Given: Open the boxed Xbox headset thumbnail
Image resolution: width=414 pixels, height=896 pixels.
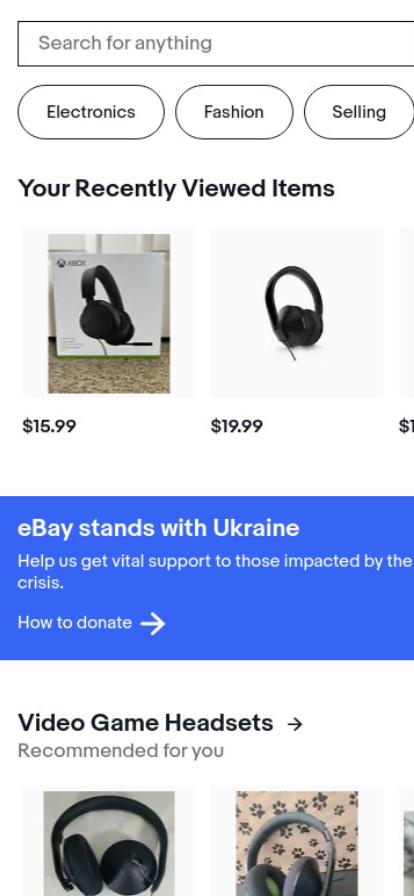Looking at the screenshot, I should pyautogui.click(x=109, y=313).
